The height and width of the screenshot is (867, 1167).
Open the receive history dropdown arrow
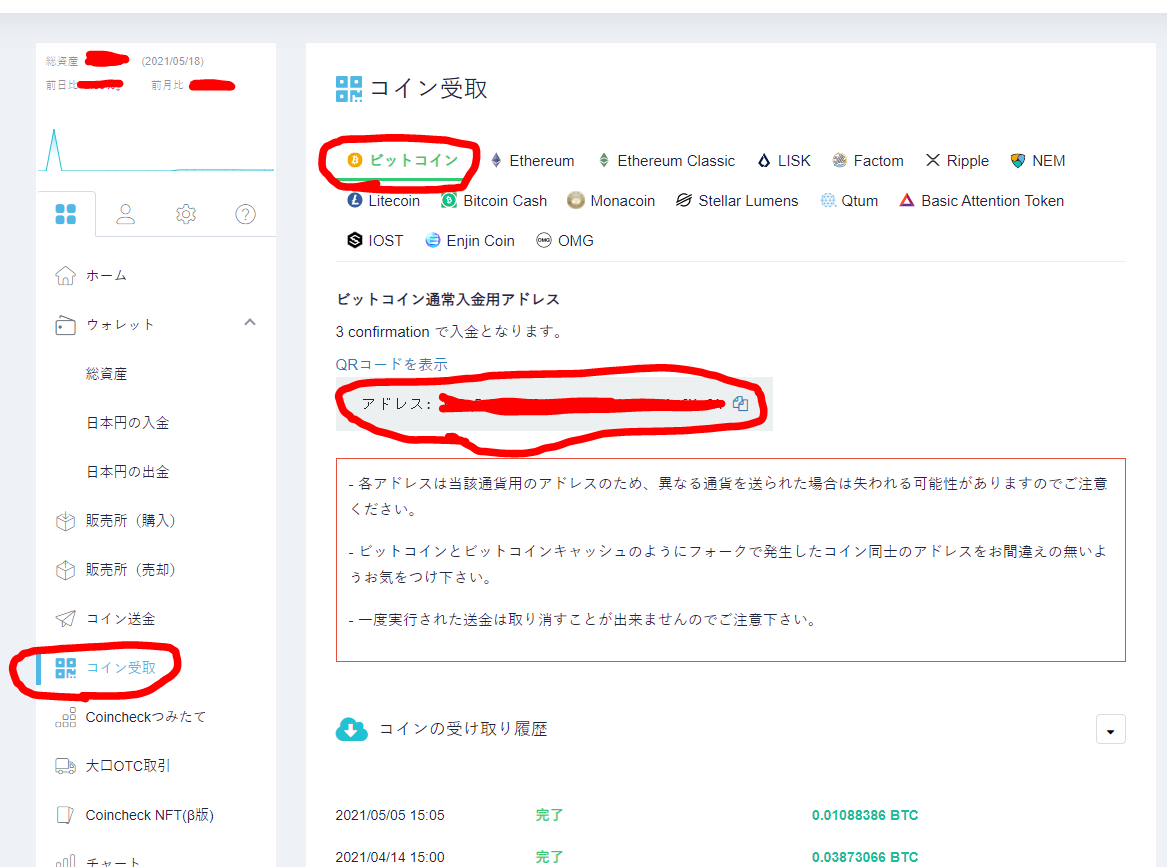[1110, 729]
